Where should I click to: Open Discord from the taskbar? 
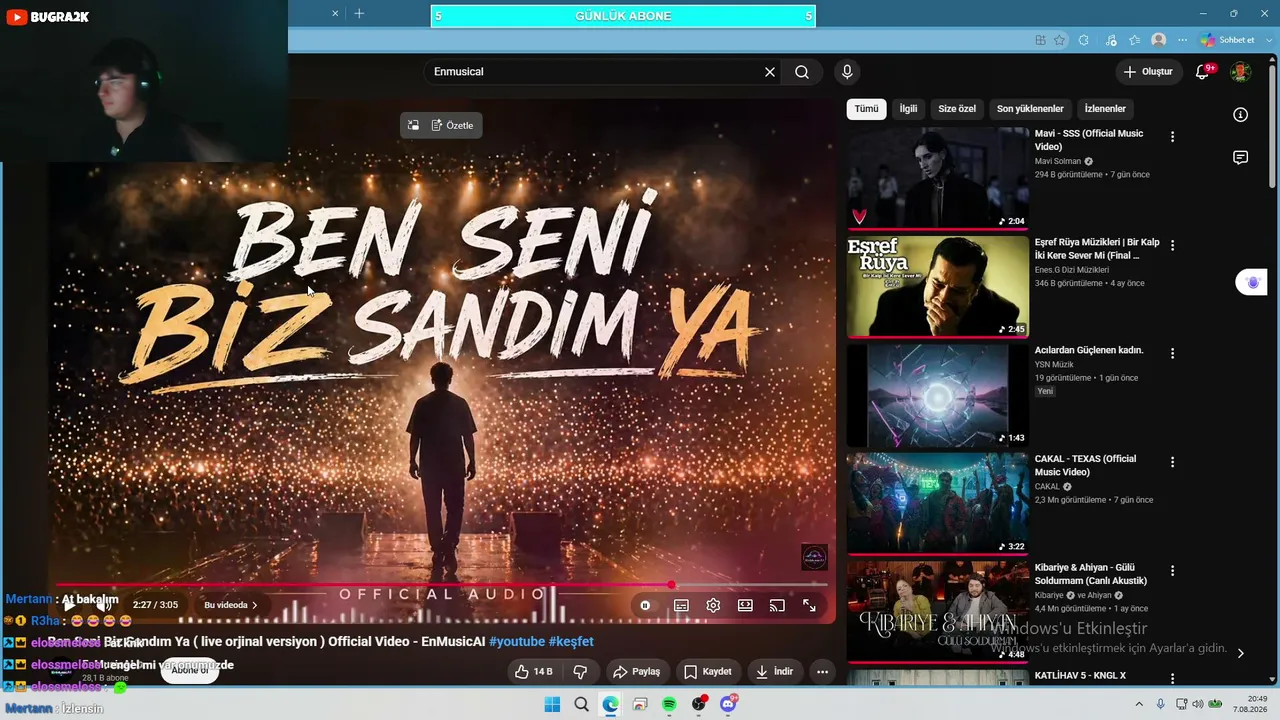728,704
